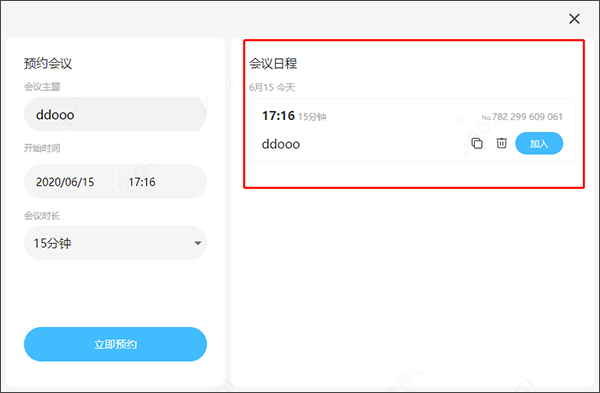
Task: Click the 会议时长 label
Action: tap(42, 216)
